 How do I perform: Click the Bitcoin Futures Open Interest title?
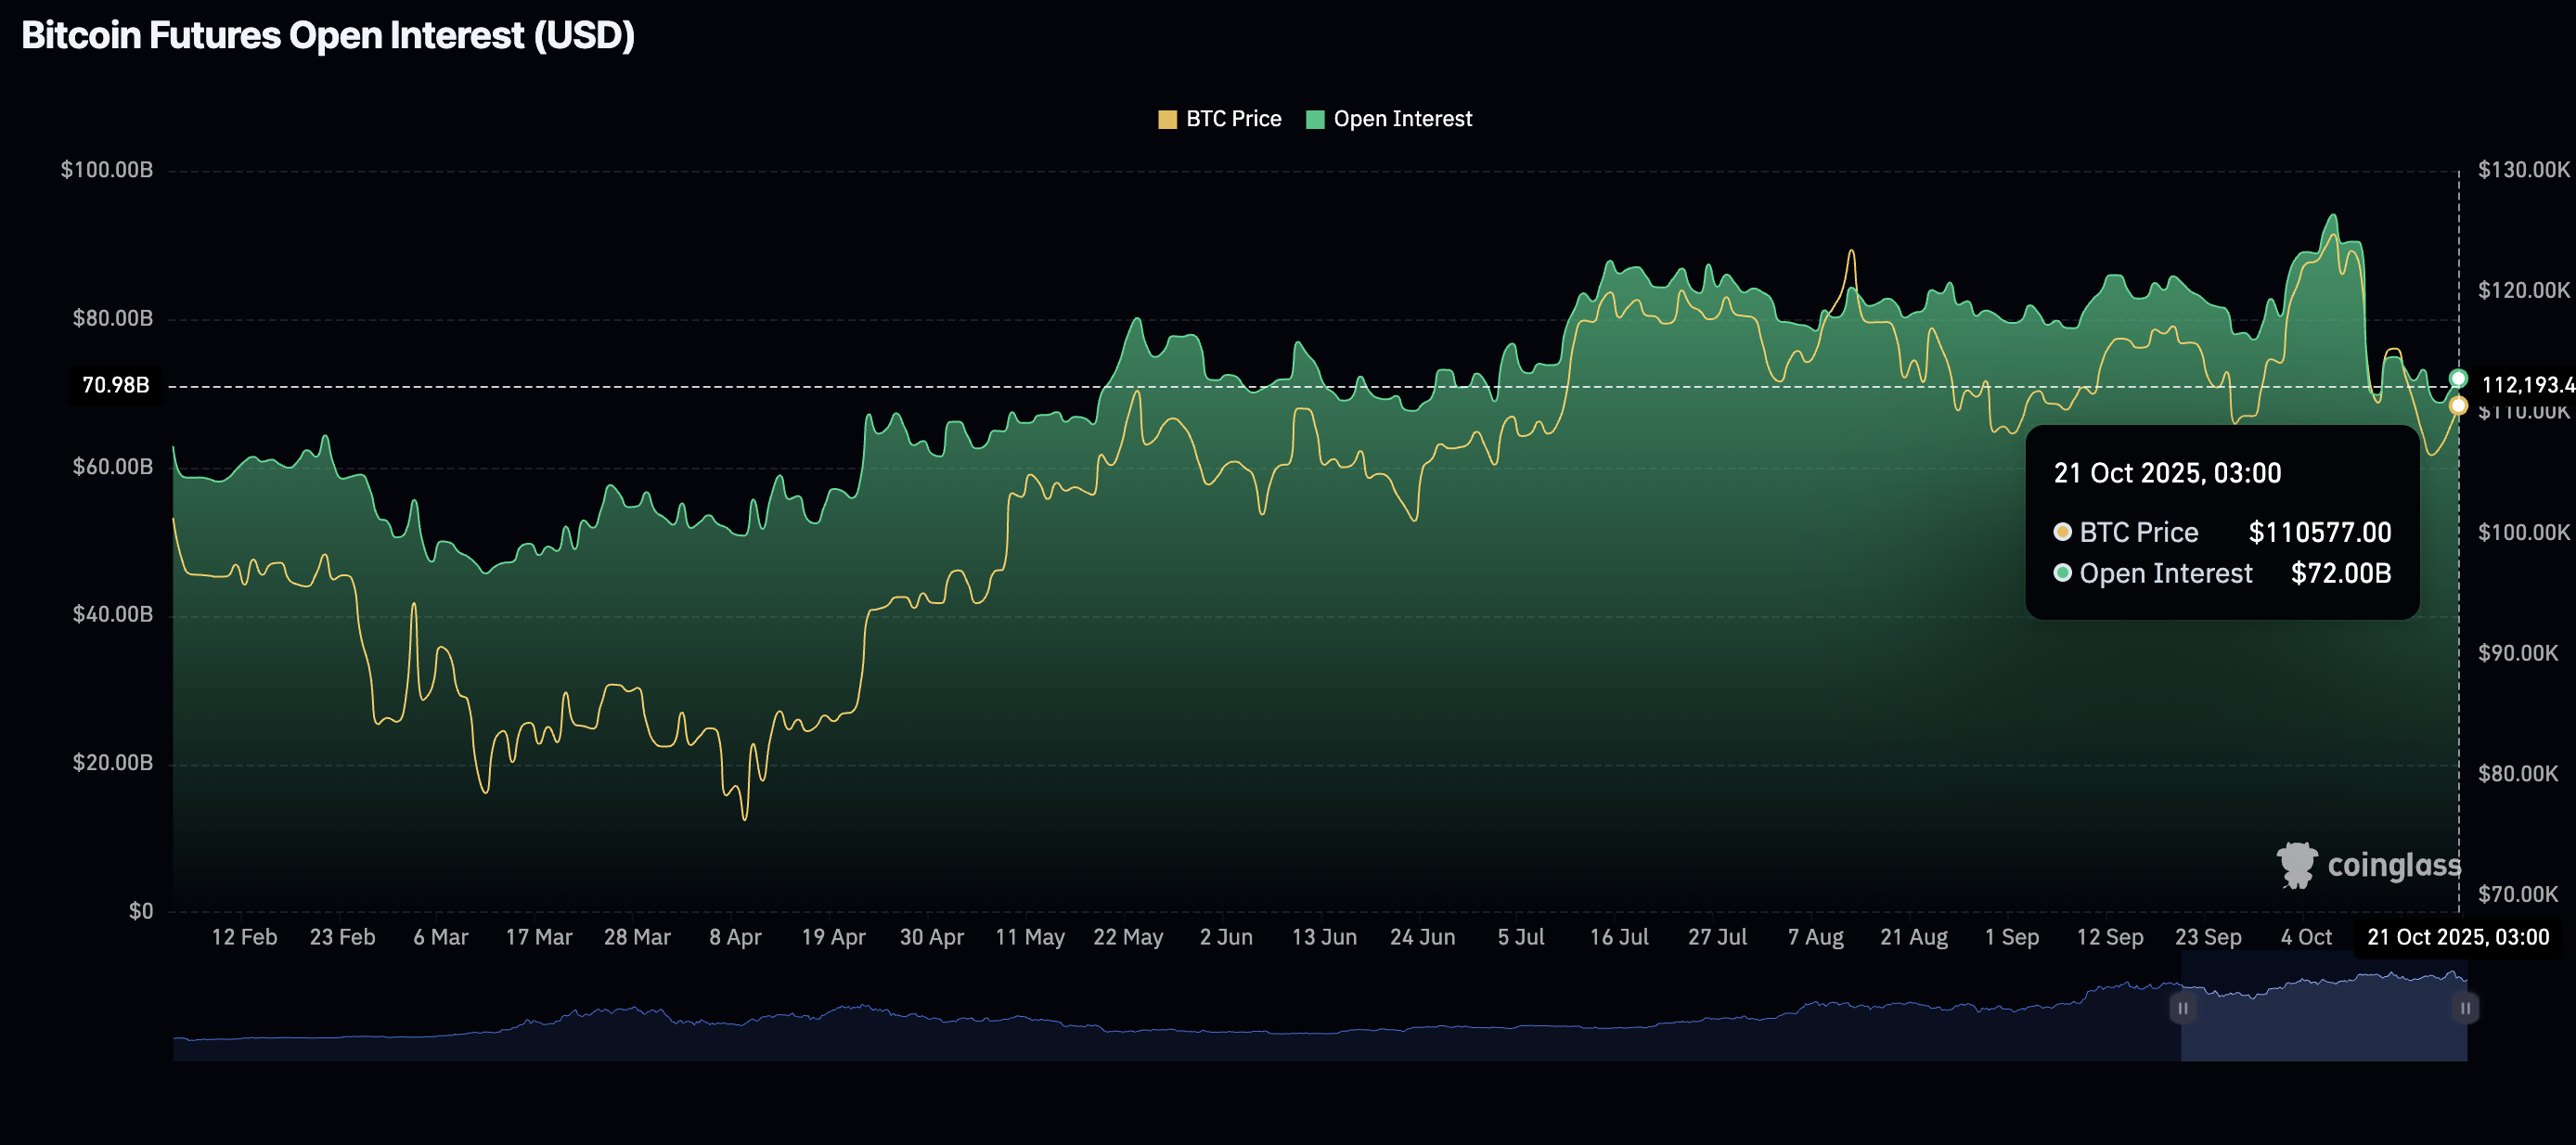(328, 36)
